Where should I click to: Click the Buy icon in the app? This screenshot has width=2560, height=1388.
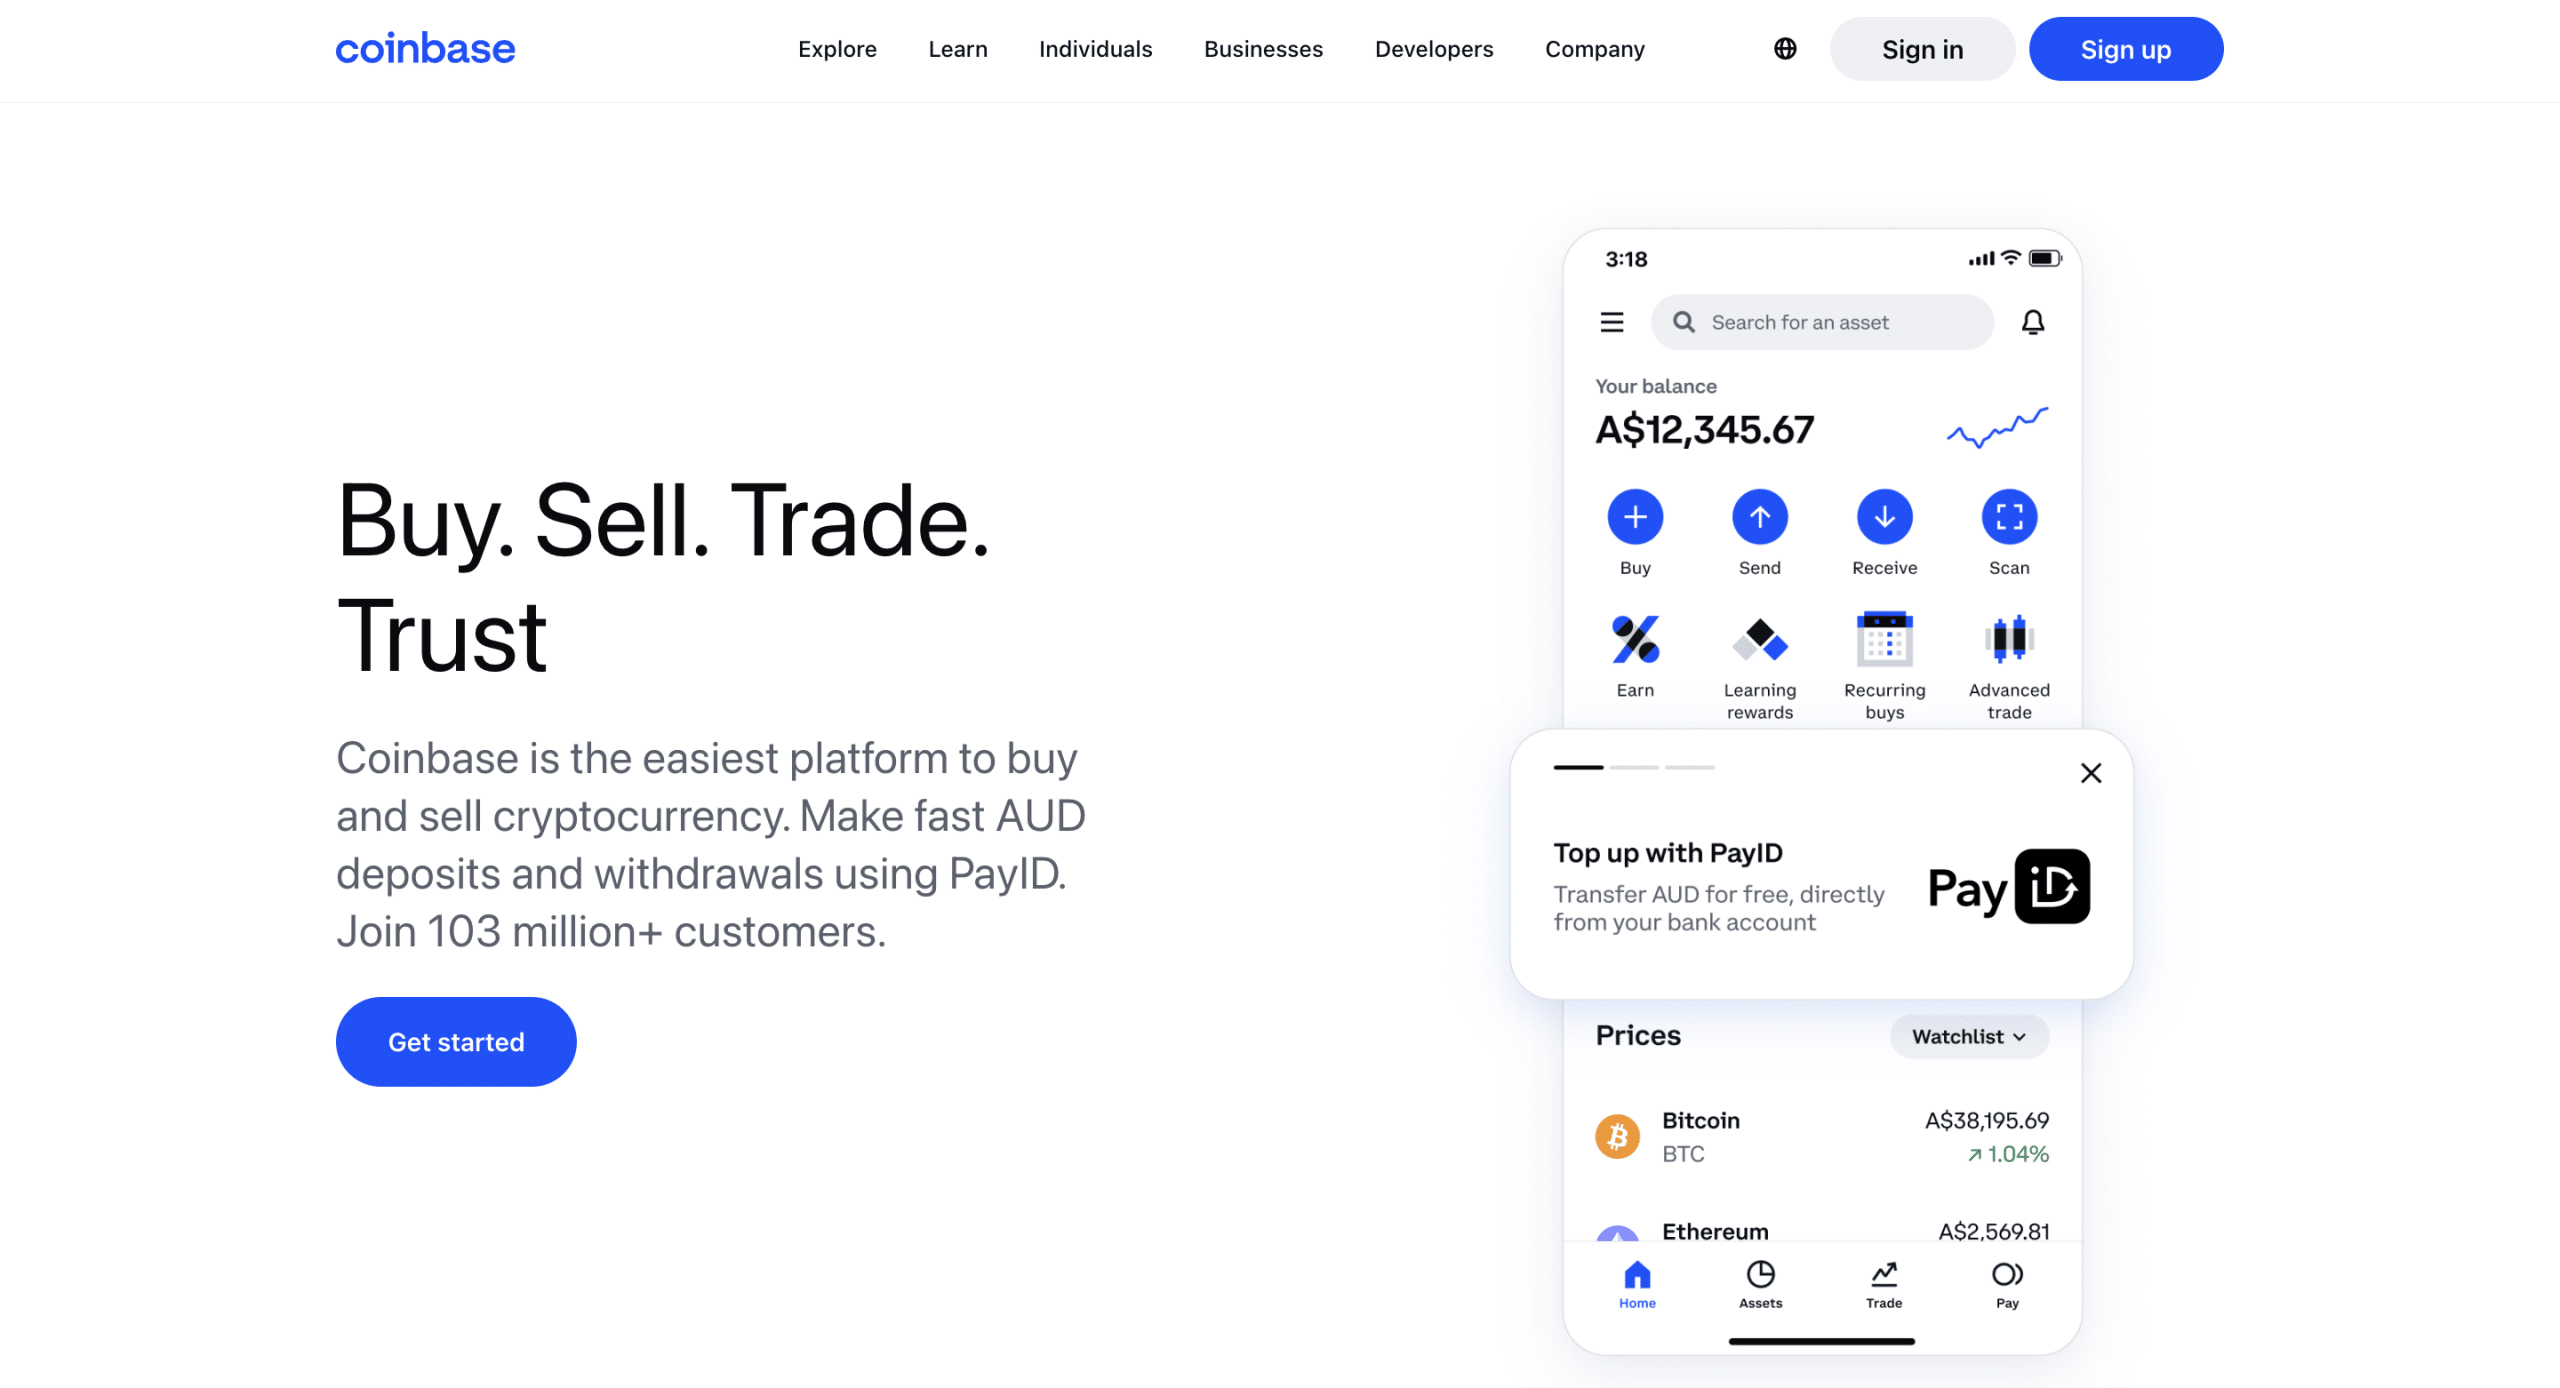point(1634,516)
